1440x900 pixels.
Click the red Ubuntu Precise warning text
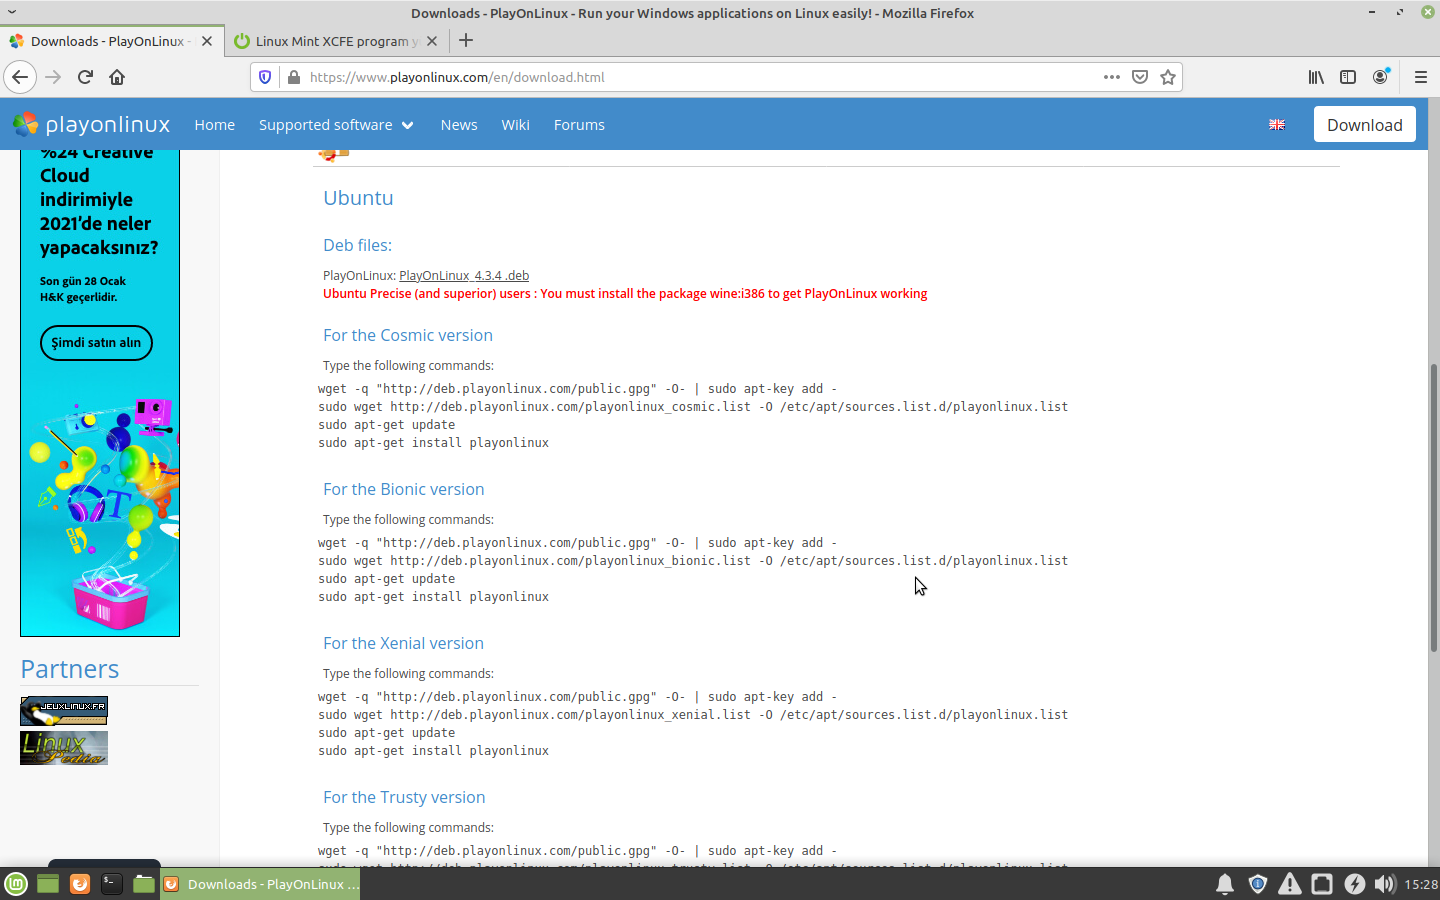tap(625, 294)
